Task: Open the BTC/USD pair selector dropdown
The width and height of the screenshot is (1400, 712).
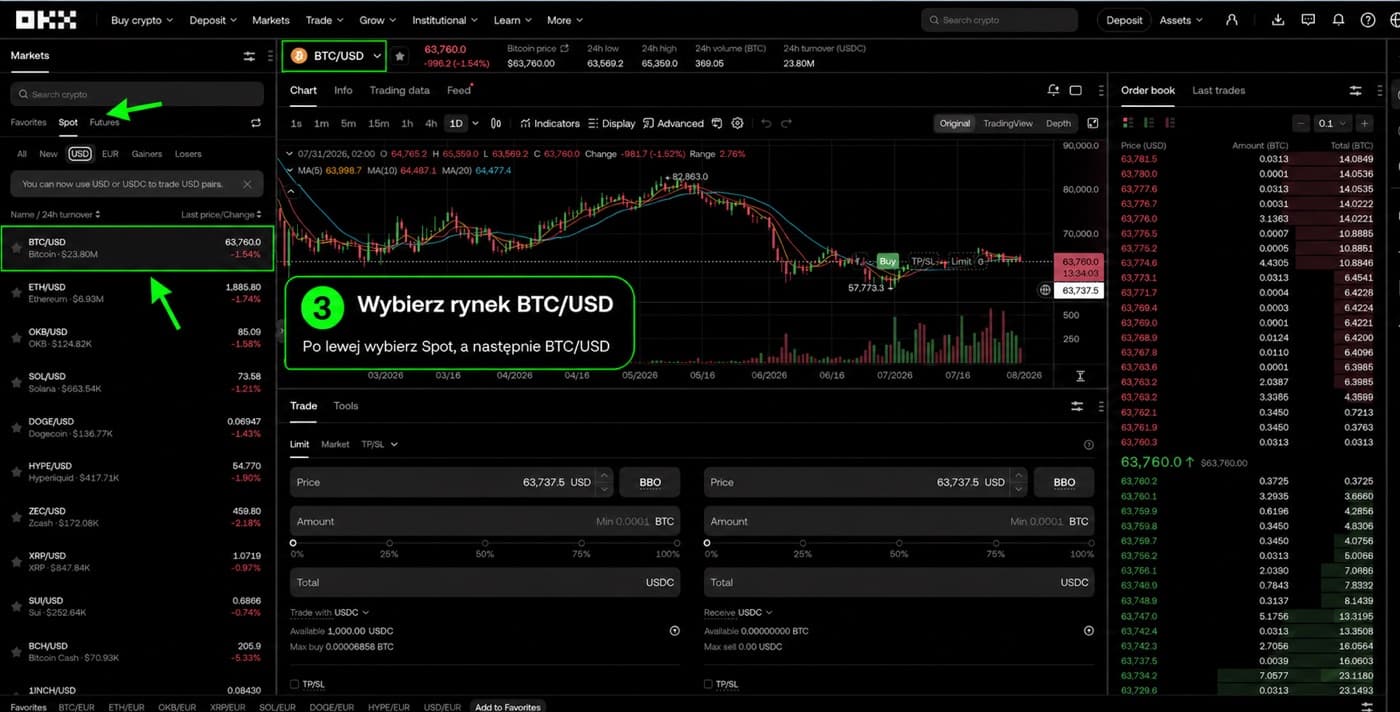Action: pyautogui.click(x=334, y=56)
